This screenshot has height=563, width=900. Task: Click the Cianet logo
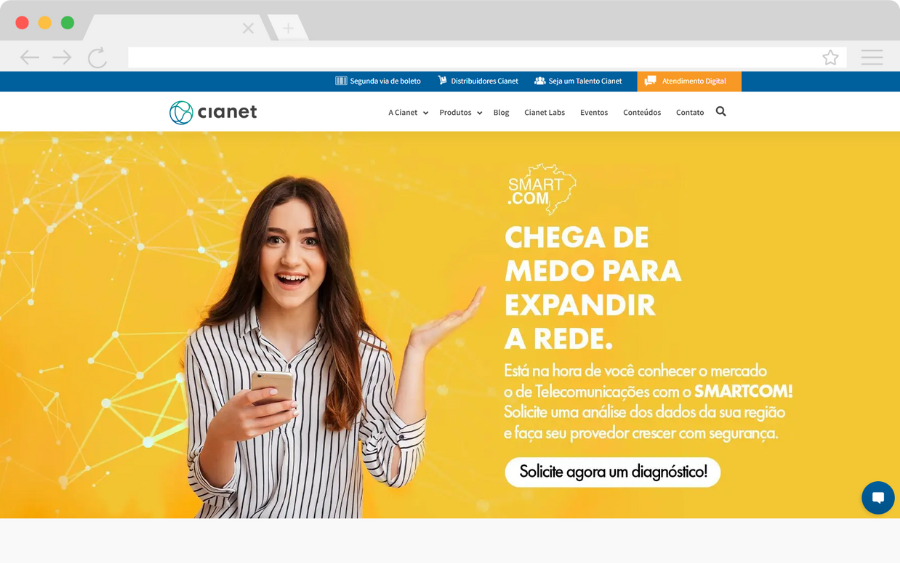(x=213, y=112)
